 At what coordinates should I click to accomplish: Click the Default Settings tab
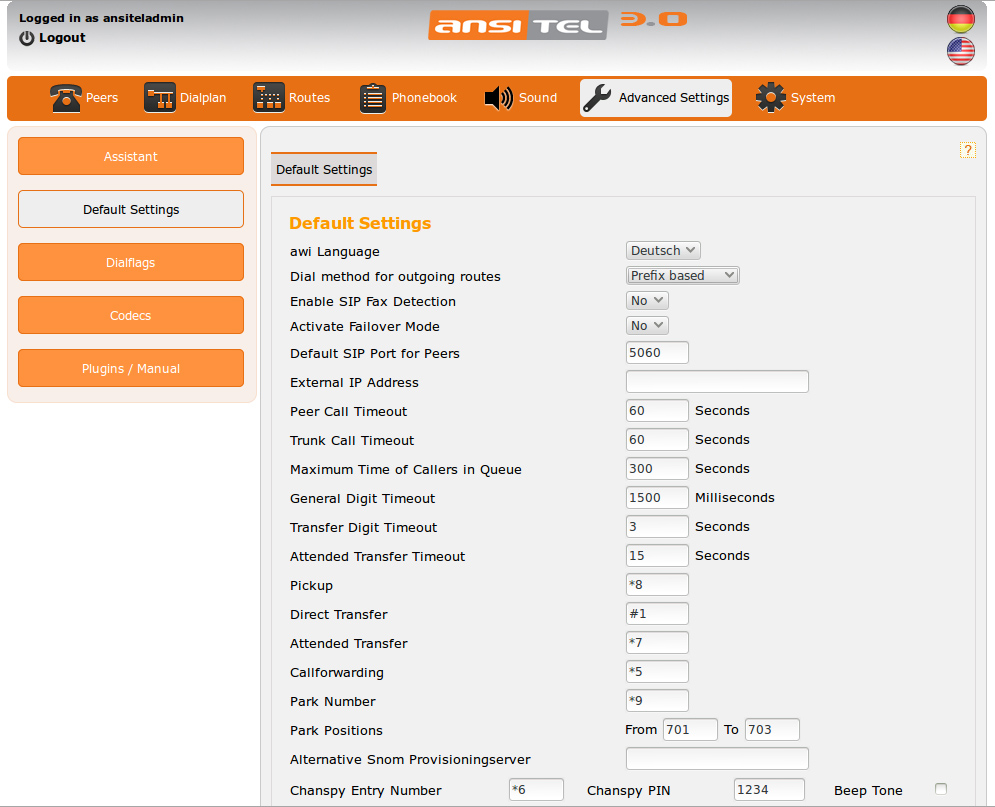tap(324, 170)
